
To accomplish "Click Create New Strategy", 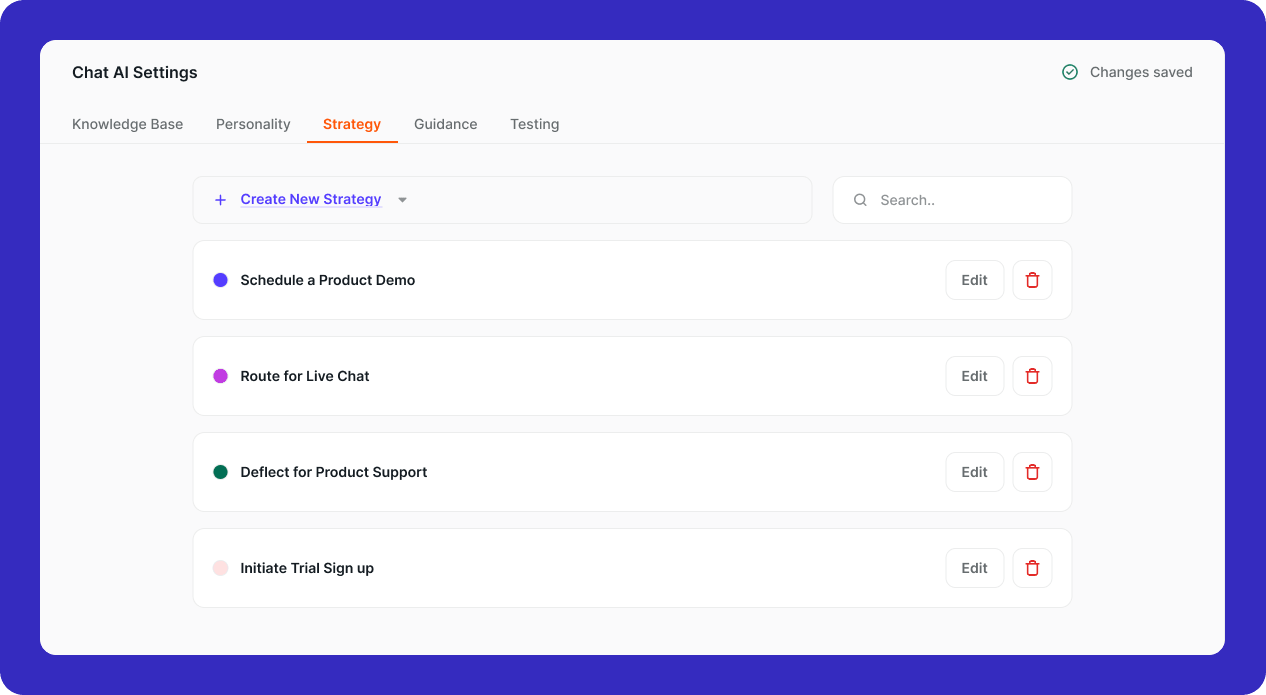I will pyautogui.click(x=310, y=199).
